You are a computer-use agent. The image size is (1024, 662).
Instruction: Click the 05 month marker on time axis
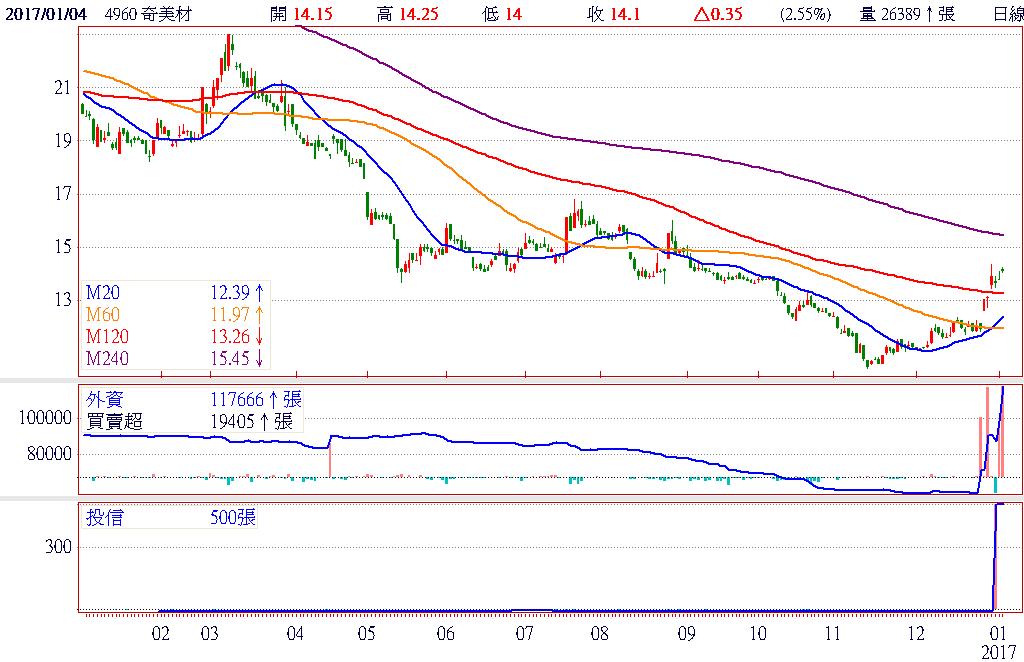click(x=365, y=634)
